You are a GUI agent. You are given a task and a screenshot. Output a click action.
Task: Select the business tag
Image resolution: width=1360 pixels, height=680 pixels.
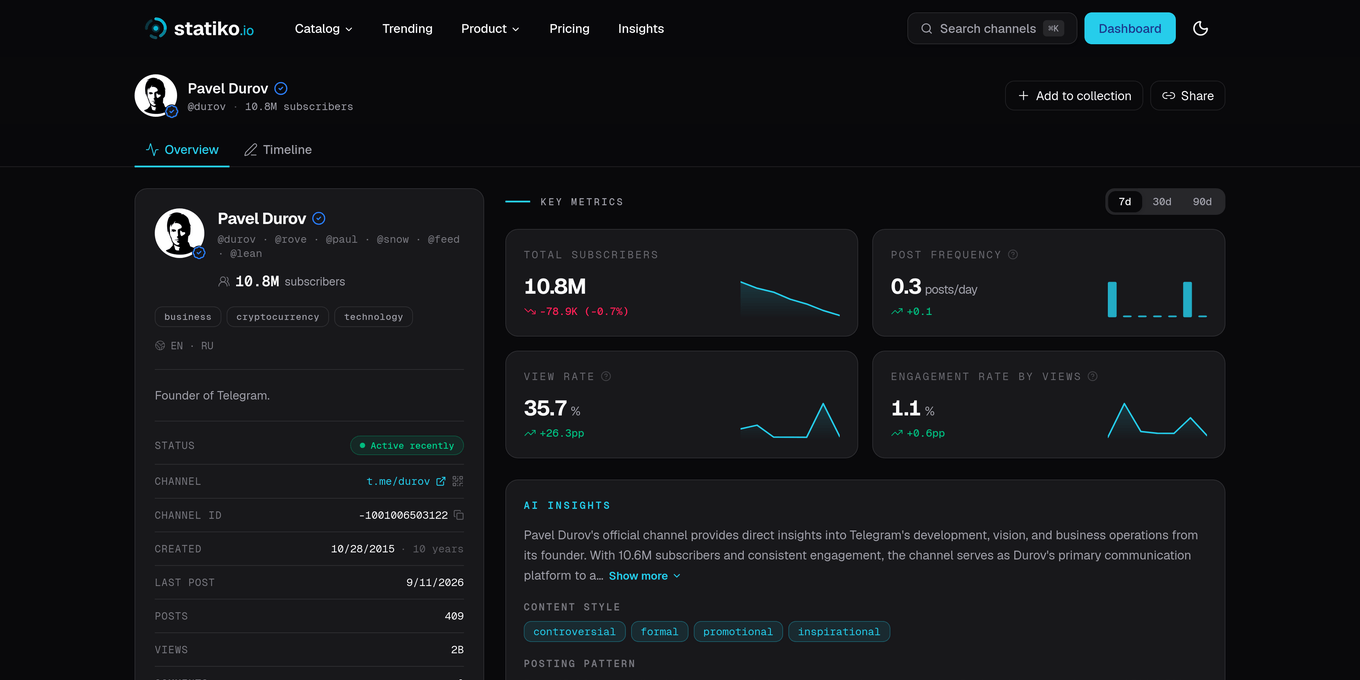pyautogui.click(x=188, y=317)
